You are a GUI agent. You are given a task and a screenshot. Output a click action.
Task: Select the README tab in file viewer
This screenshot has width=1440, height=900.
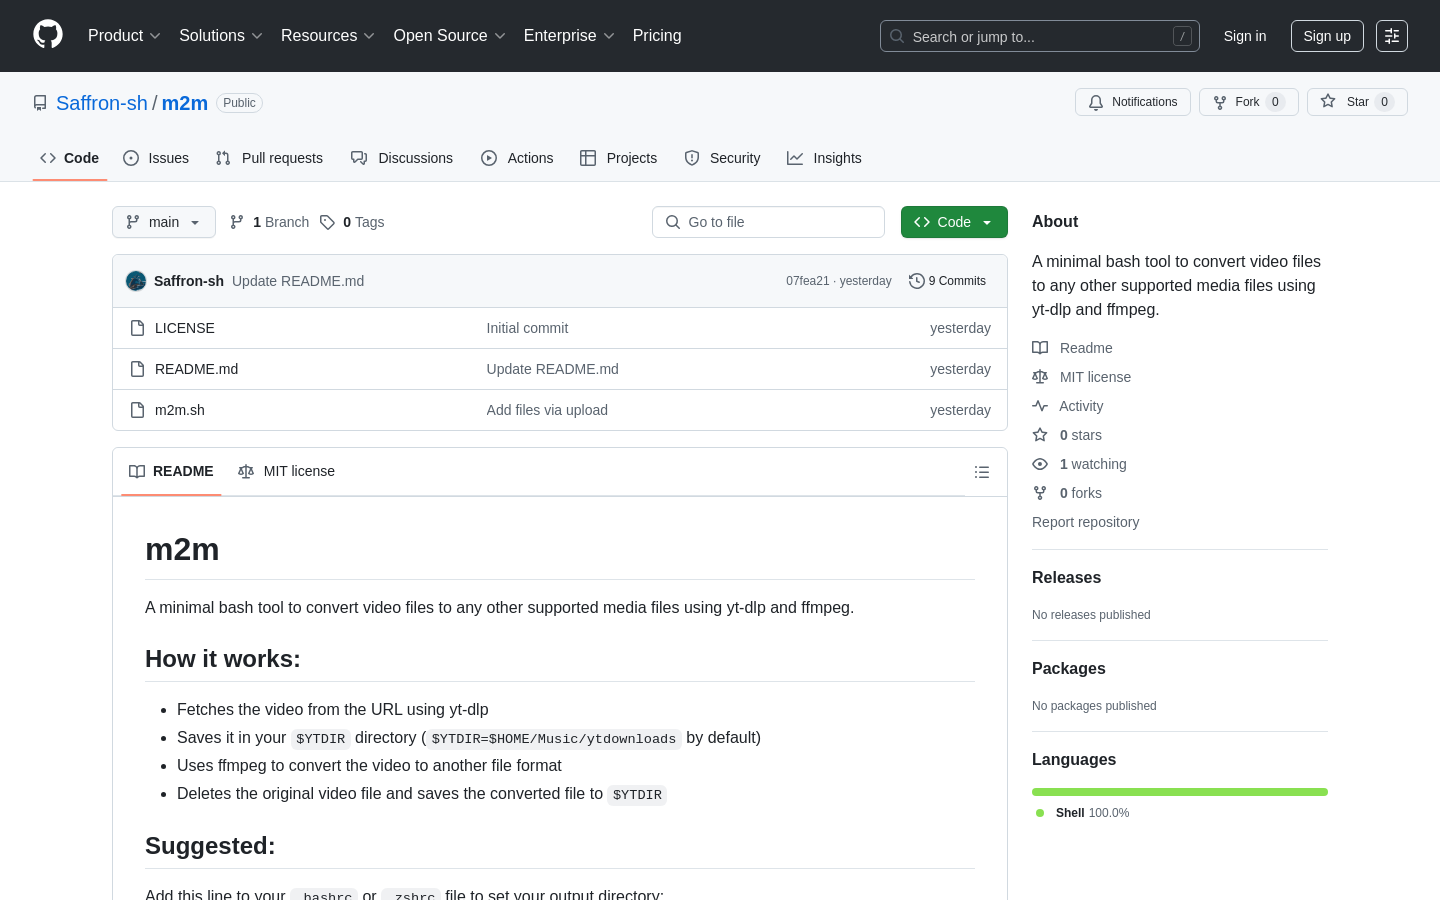click(x=171, y=471)
